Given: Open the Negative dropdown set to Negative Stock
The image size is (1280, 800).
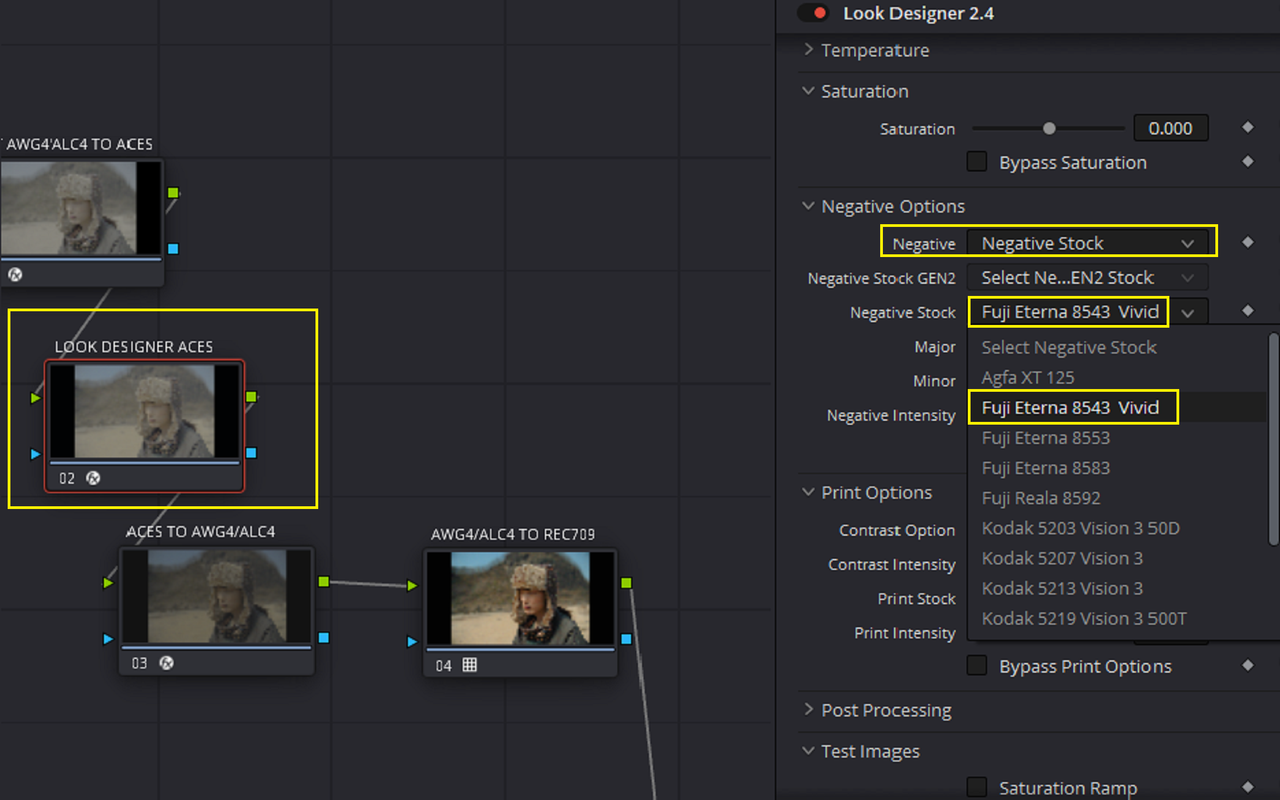Looking at the screenshot, I should click(1087, 243).
